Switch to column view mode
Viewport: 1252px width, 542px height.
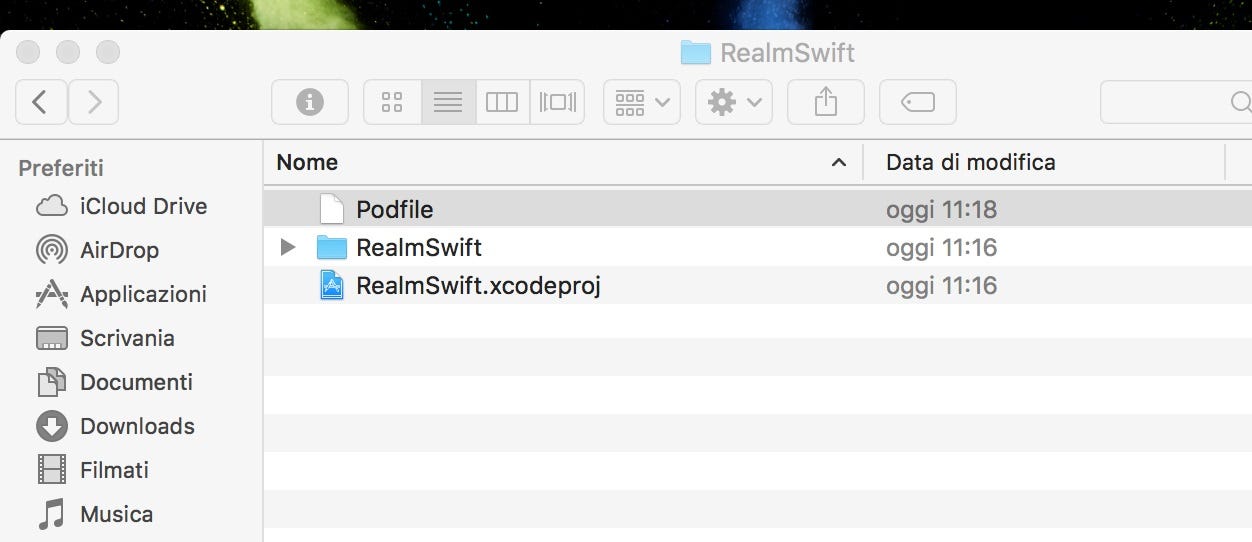502,102
